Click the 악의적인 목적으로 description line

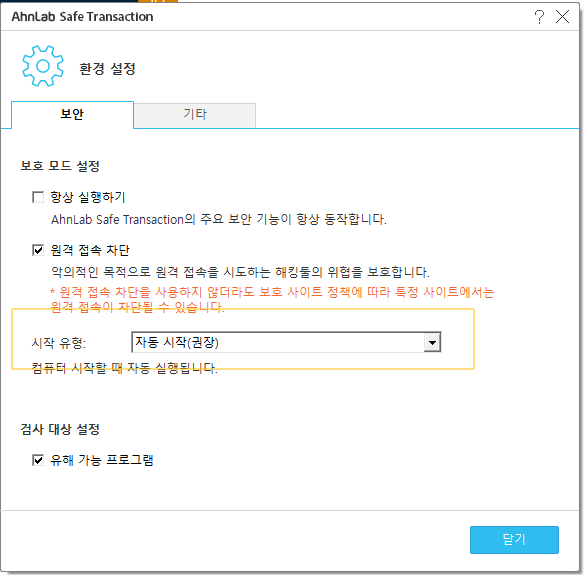pos(240,272)
